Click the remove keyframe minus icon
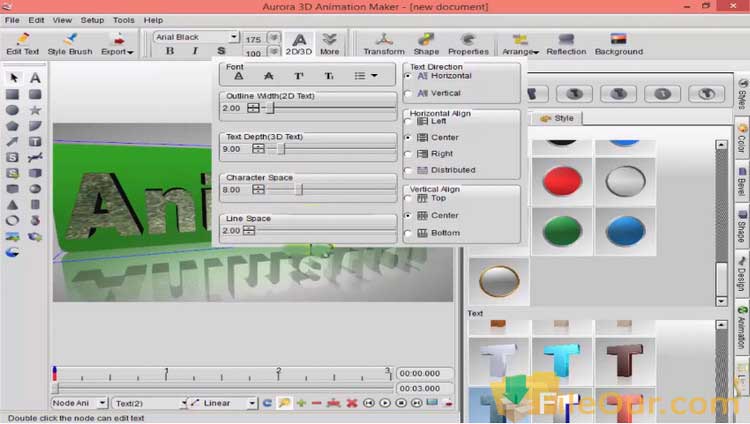 tap(316, 403)
